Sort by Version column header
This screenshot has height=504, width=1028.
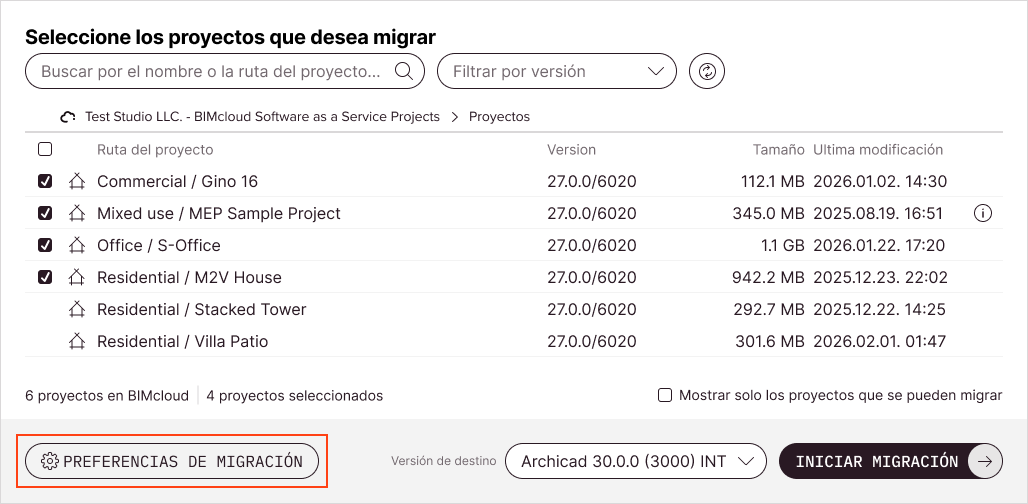[x=572, y=149]
